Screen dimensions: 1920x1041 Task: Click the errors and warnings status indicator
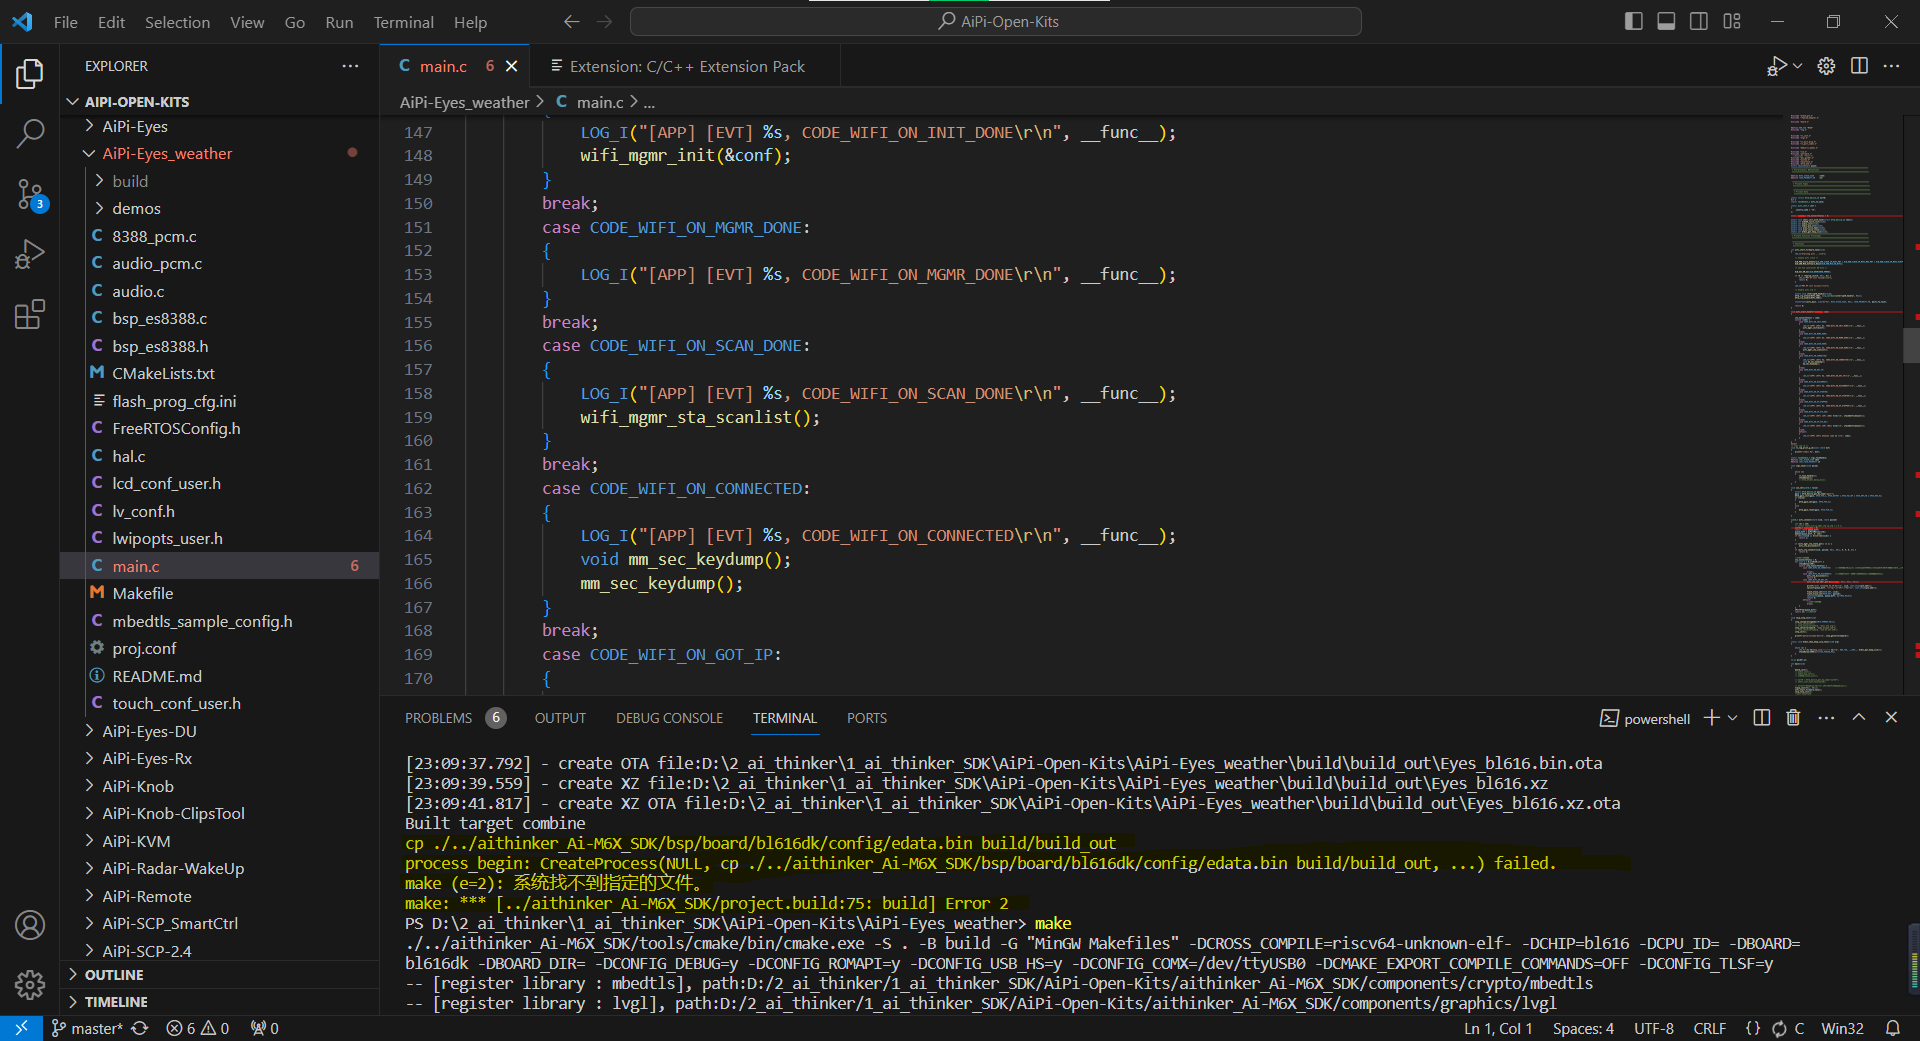click(x=198, y=1028)
